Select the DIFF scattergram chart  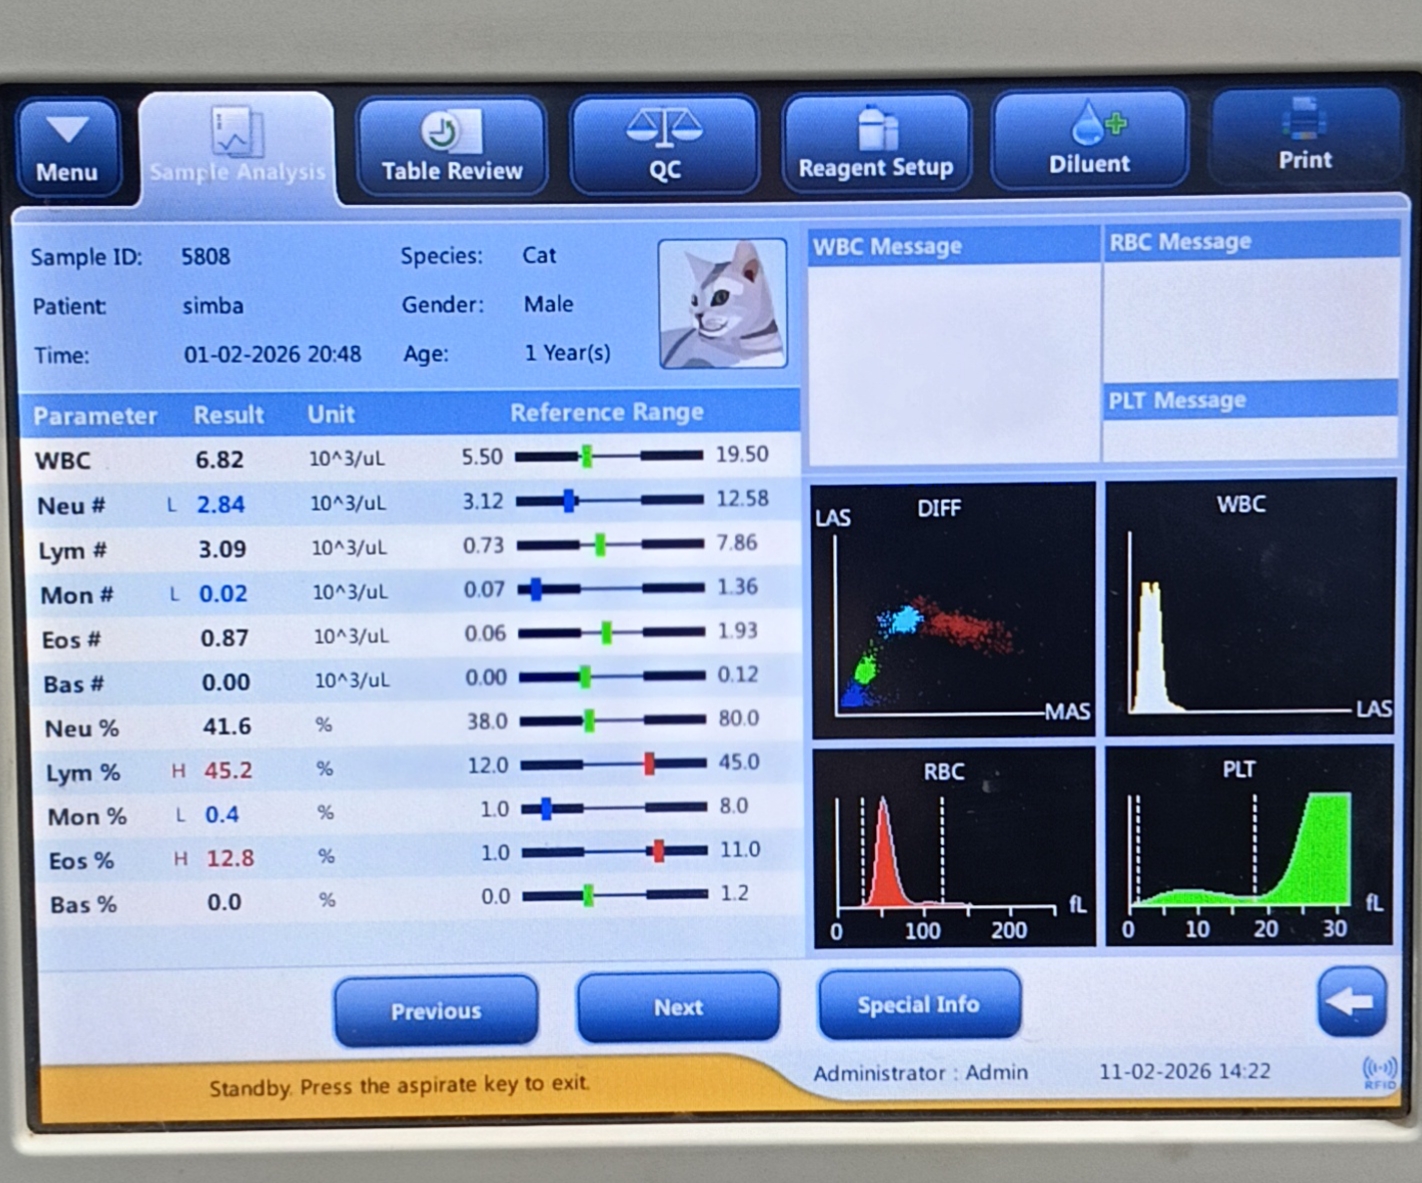(x=952, y=610)
